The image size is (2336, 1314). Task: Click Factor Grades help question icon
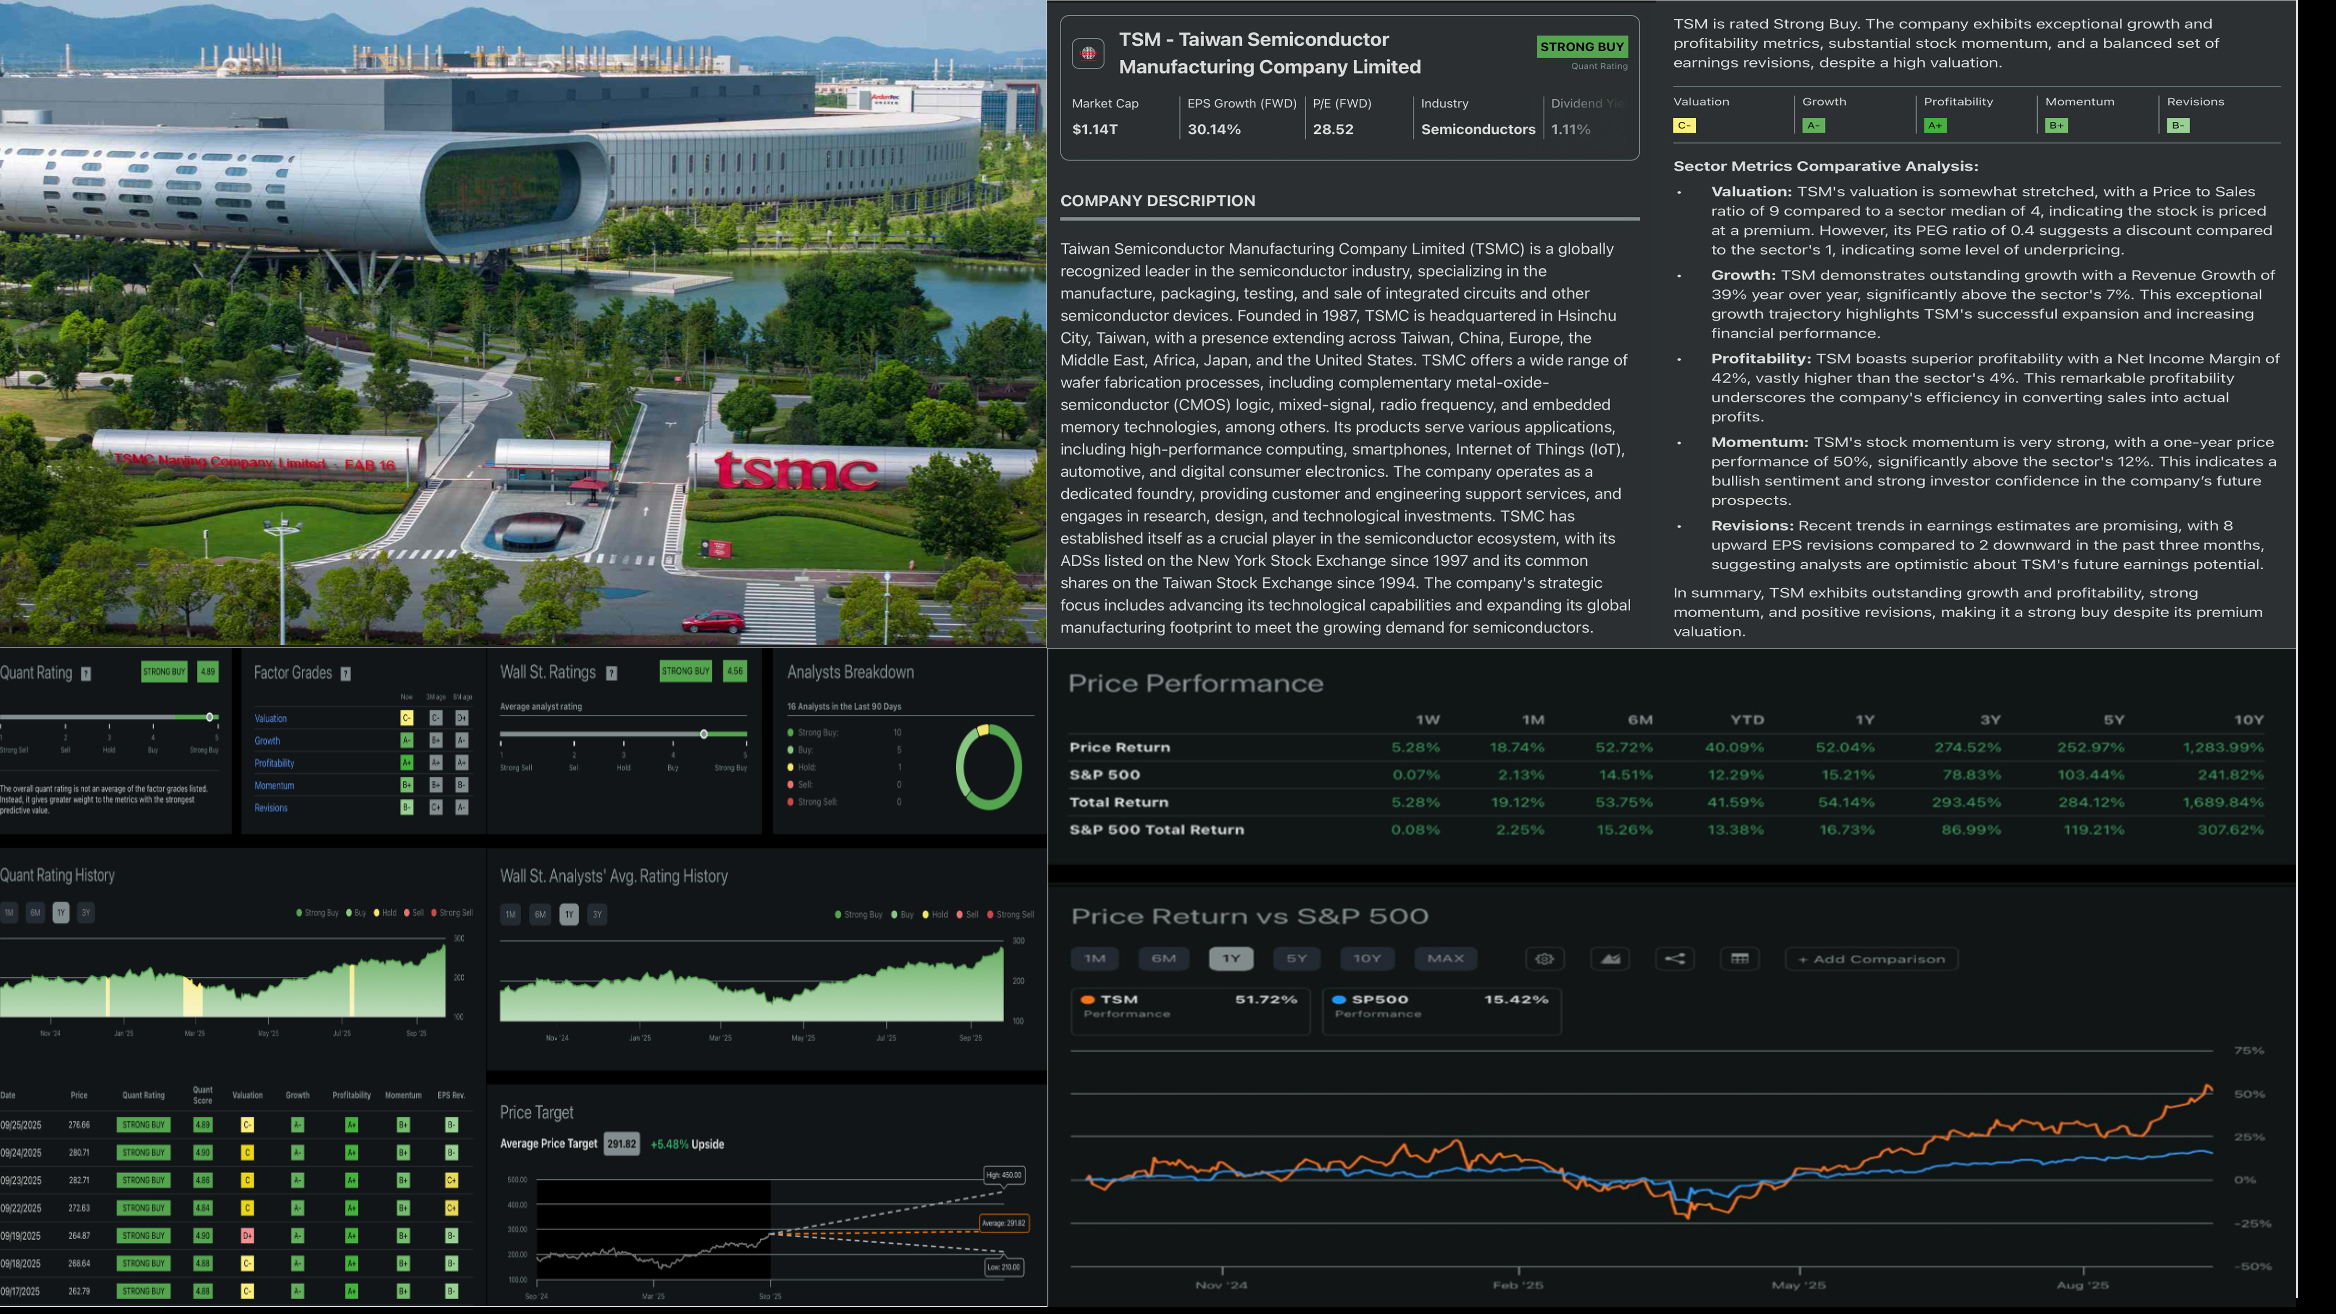pos(346,674)
